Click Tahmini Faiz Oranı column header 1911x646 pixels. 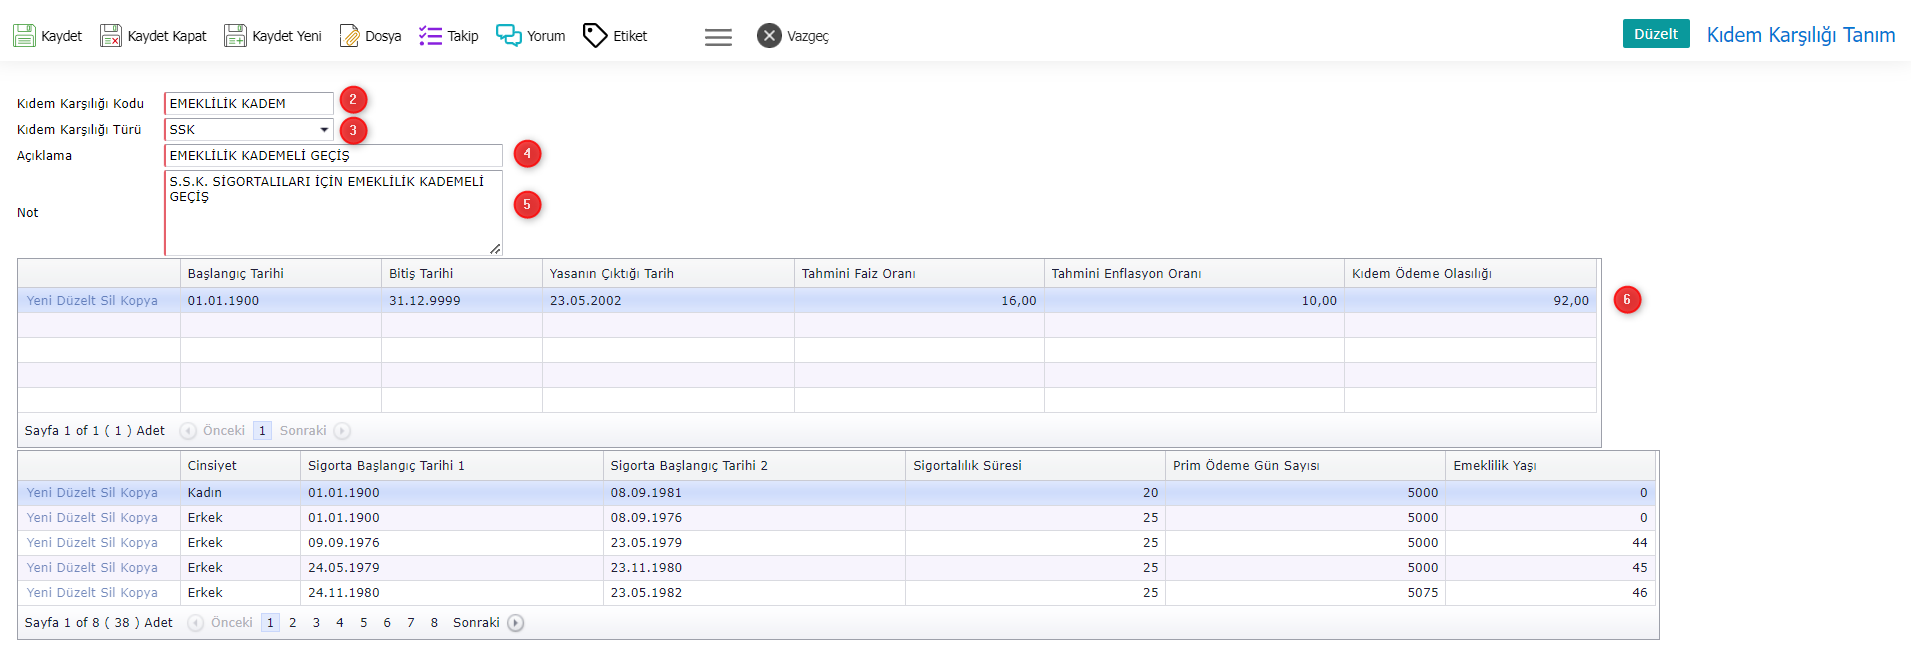tap(919, 274)
